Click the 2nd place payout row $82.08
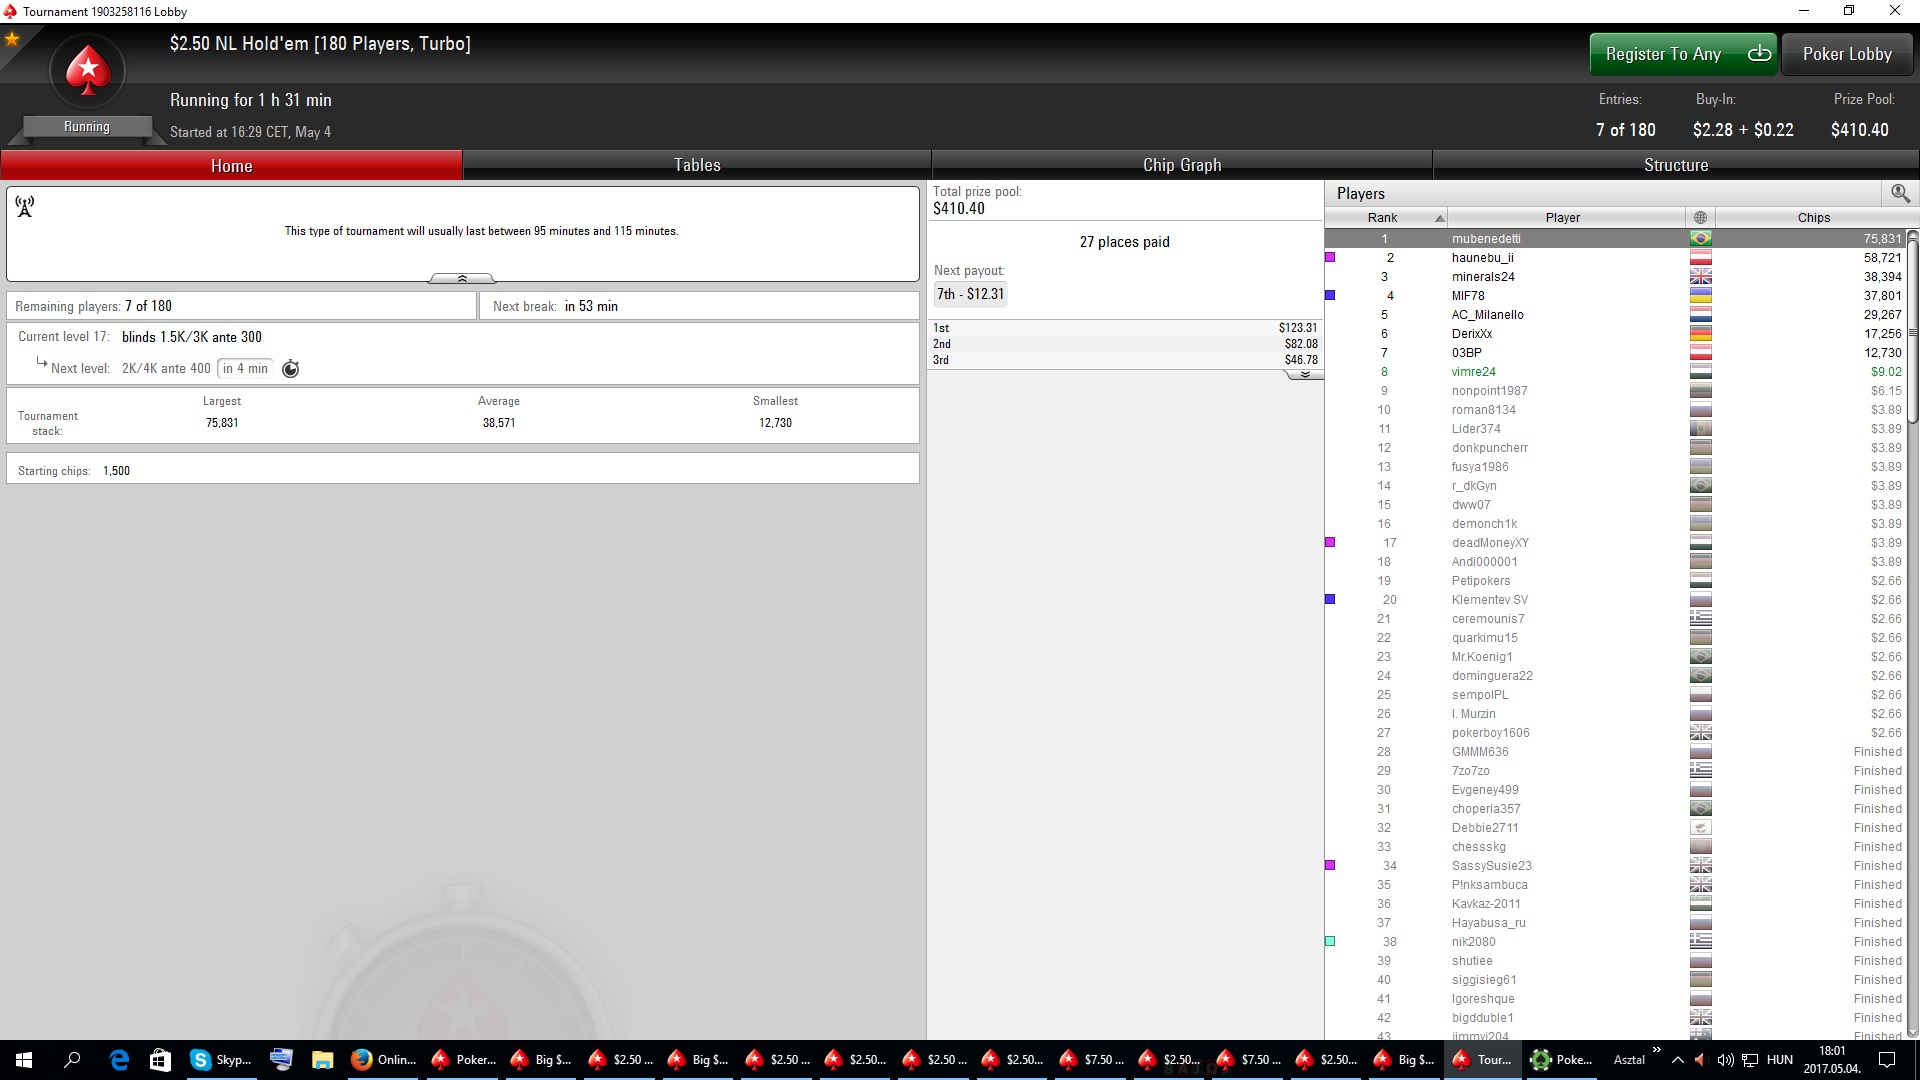This screenshot has width=1920, height=1080. (x=1125, y=344)
